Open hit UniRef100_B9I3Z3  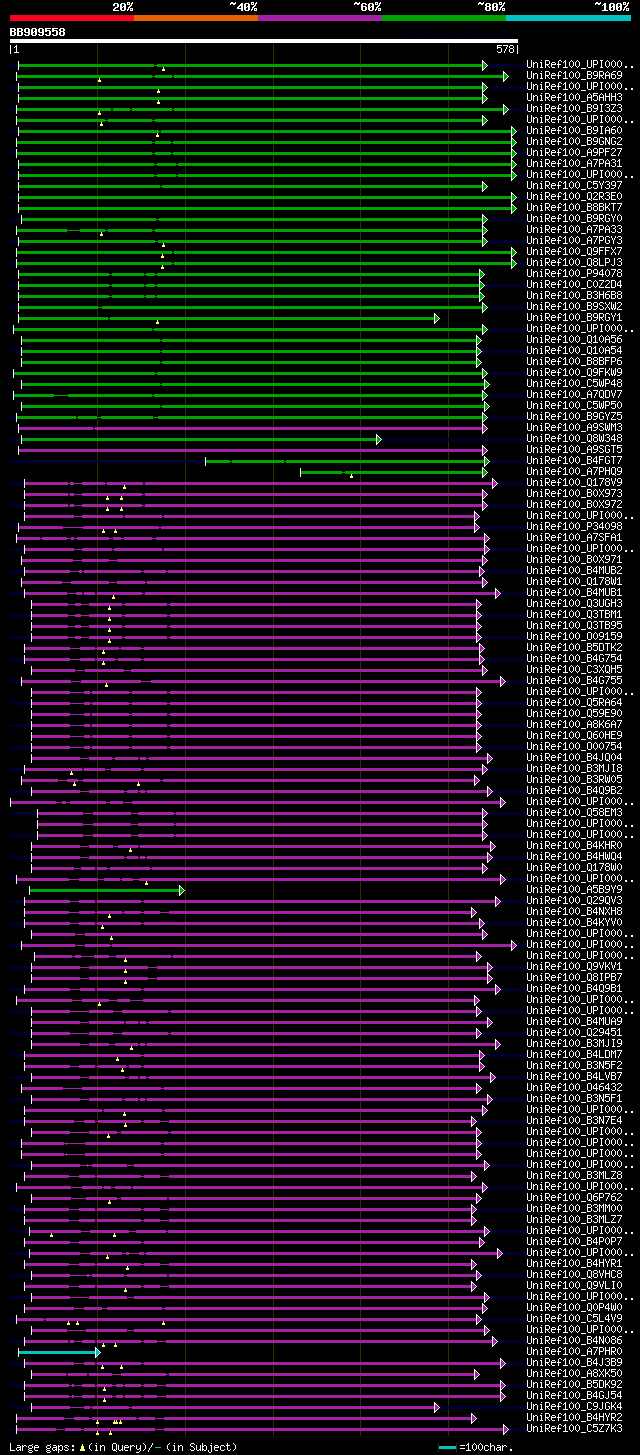point(574,108)
